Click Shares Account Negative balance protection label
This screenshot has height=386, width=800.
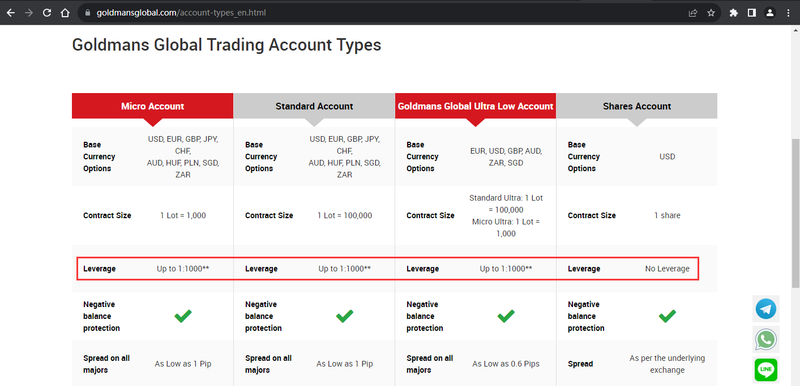[586, 316]
